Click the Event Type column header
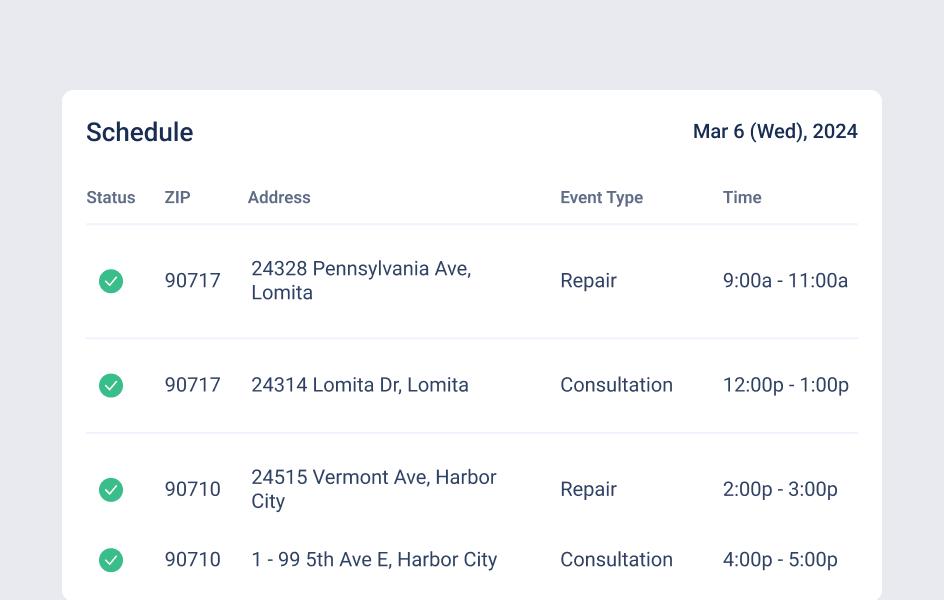944x600 pixels. [x=601, y=197]
